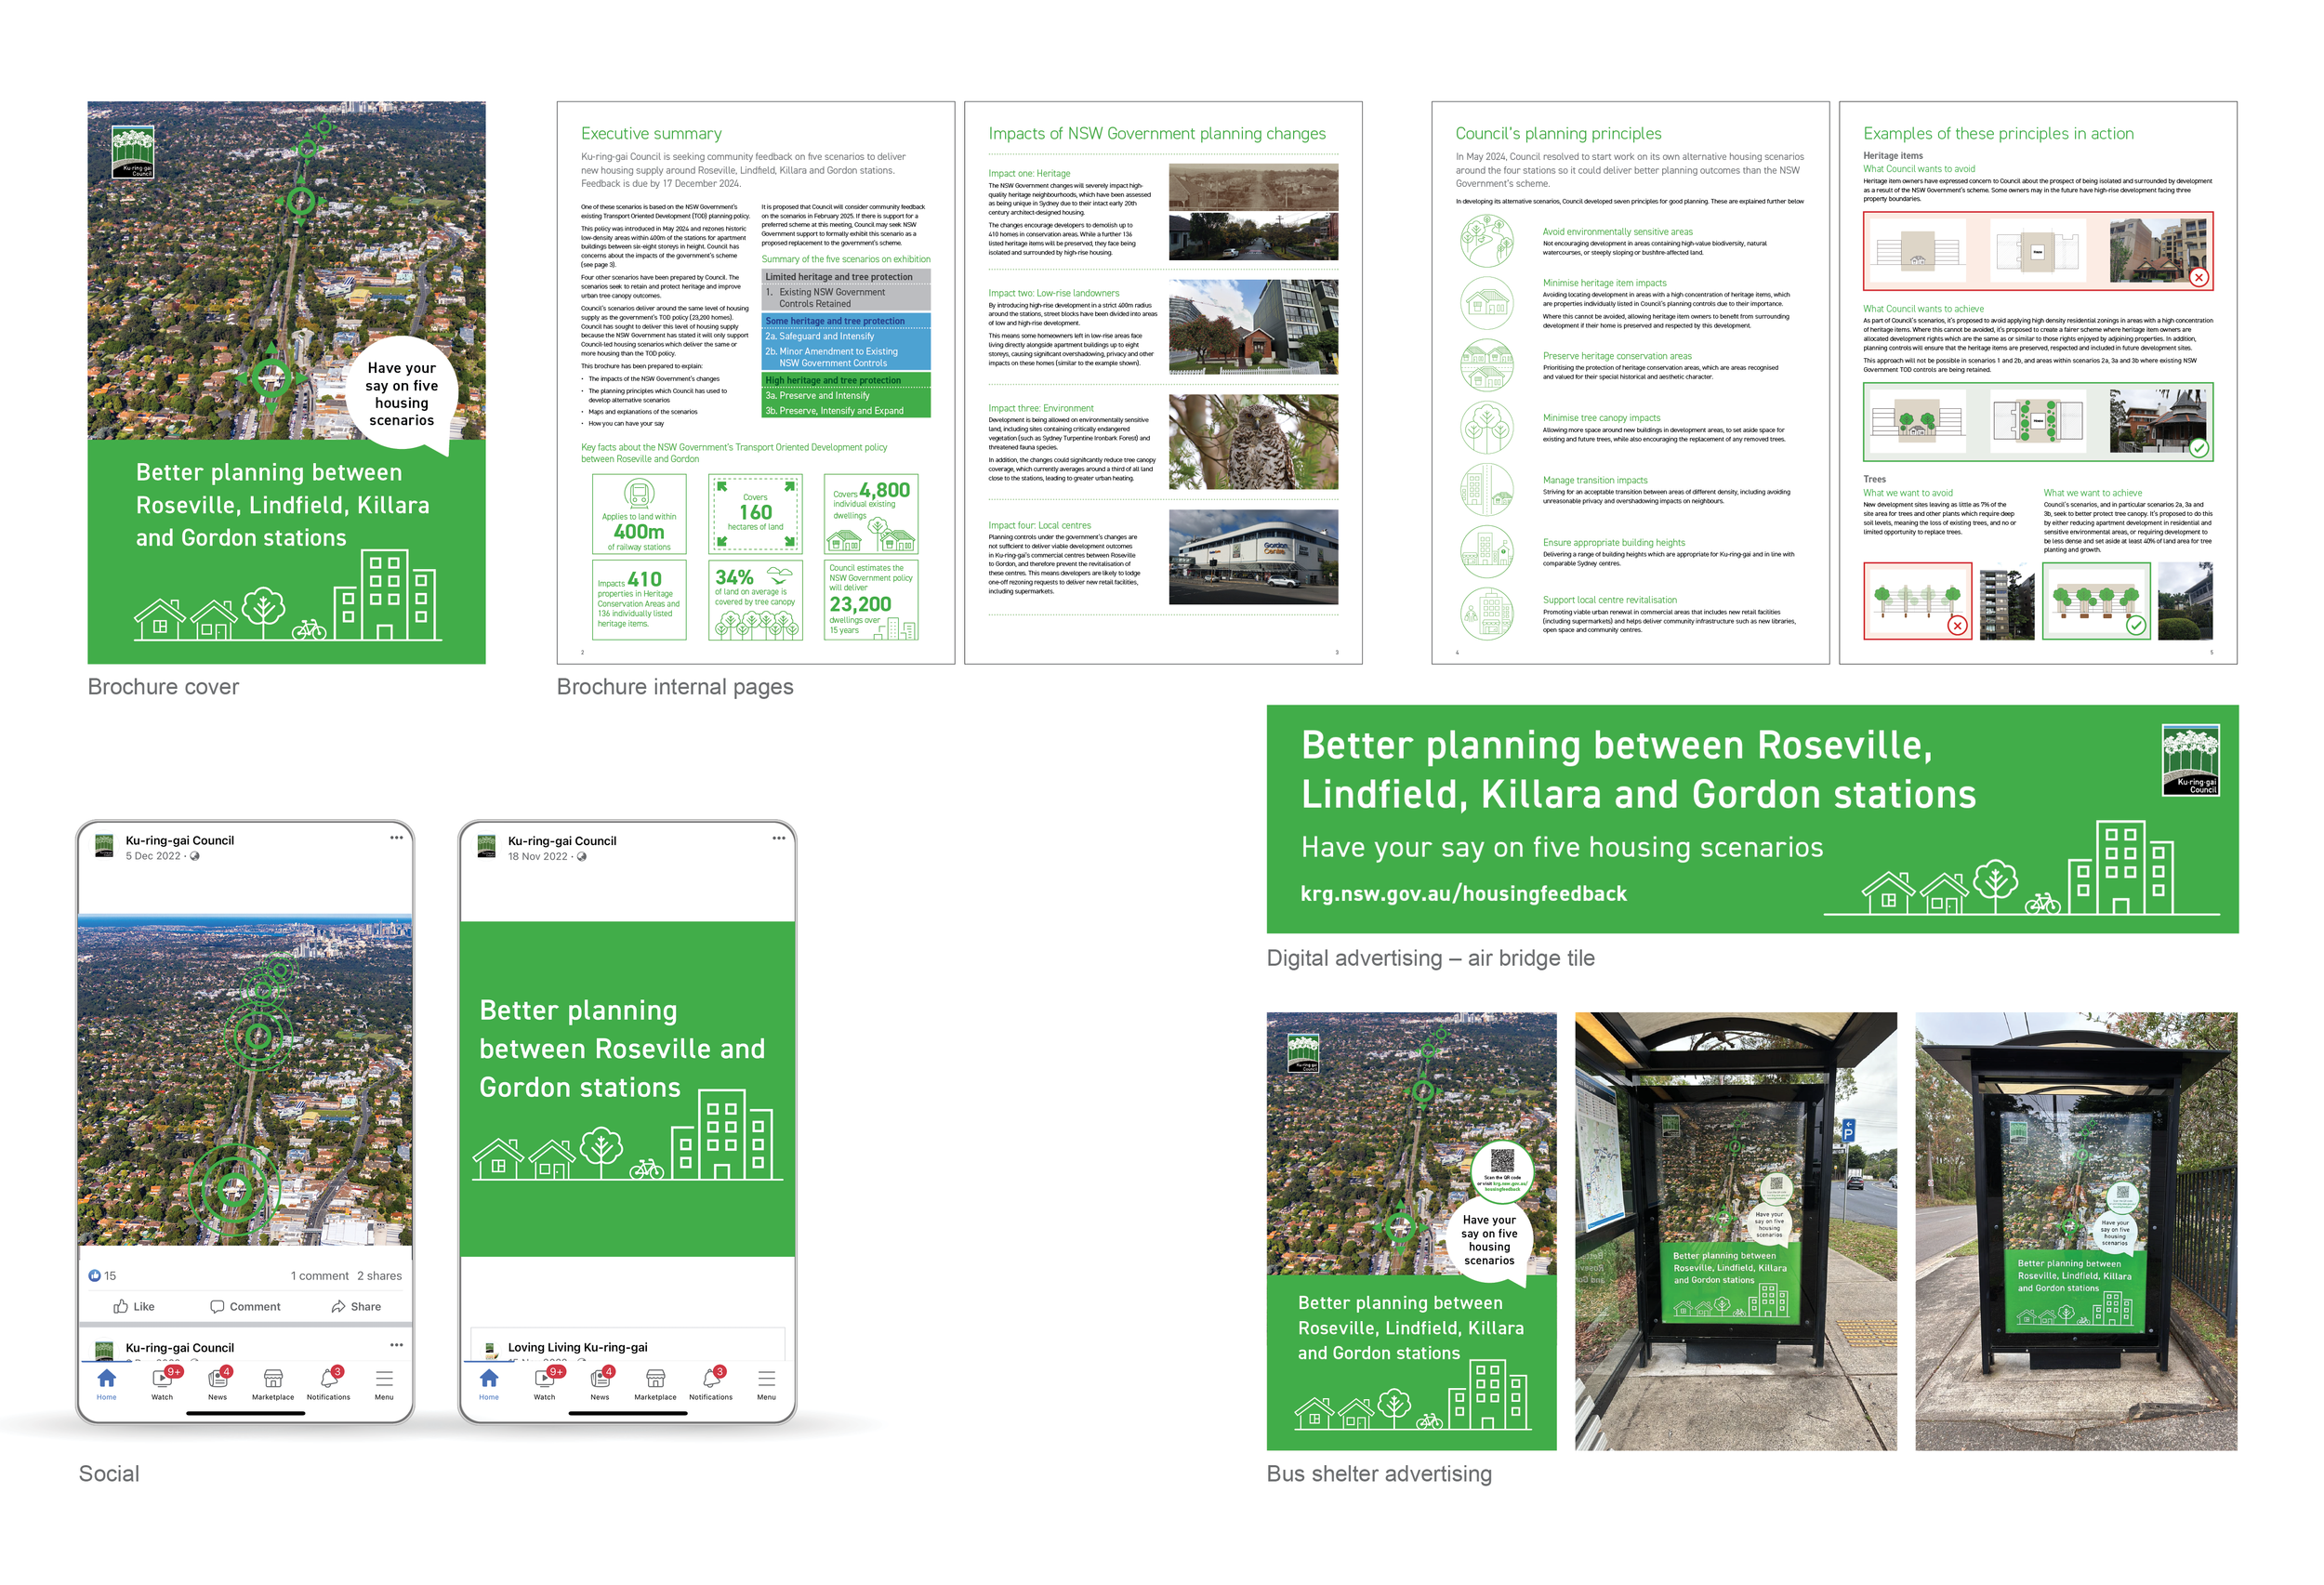Viewport: 2324px width, 1585px height.
Task: Open hamburger Menu tab in right phone
Action: click(766, 1379)
